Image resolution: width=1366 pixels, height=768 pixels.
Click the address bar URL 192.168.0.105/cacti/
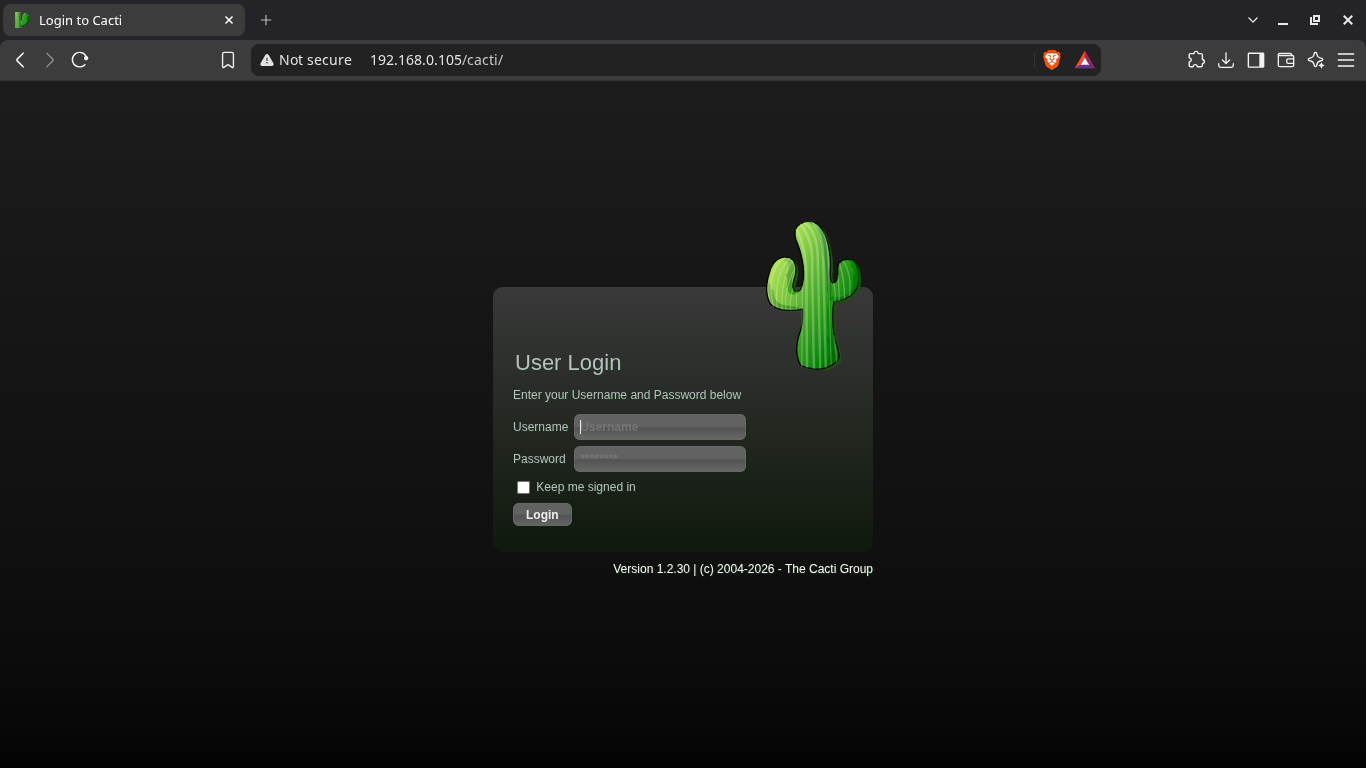tap(436, 60)
